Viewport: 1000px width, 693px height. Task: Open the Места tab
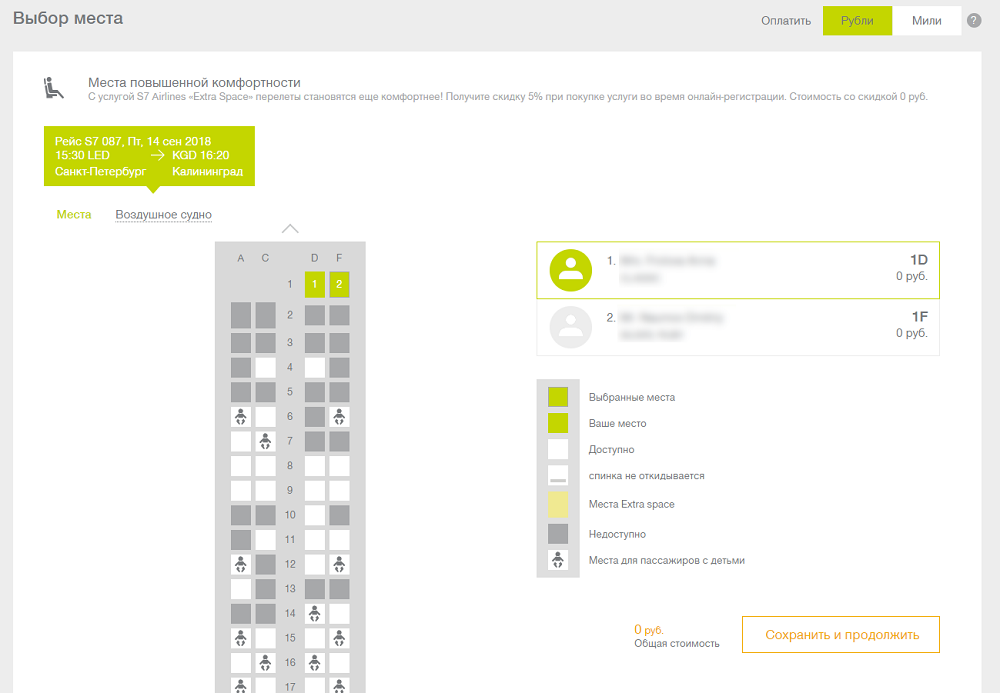coord(74,214)
